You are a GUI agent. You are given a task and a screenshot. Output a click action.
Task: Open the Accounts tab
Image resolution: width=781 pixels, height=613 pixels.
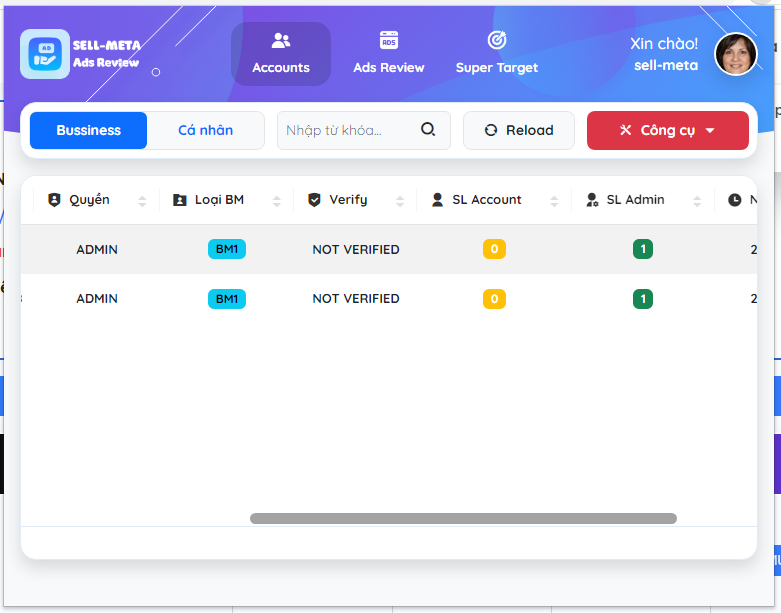click(281, 54)
